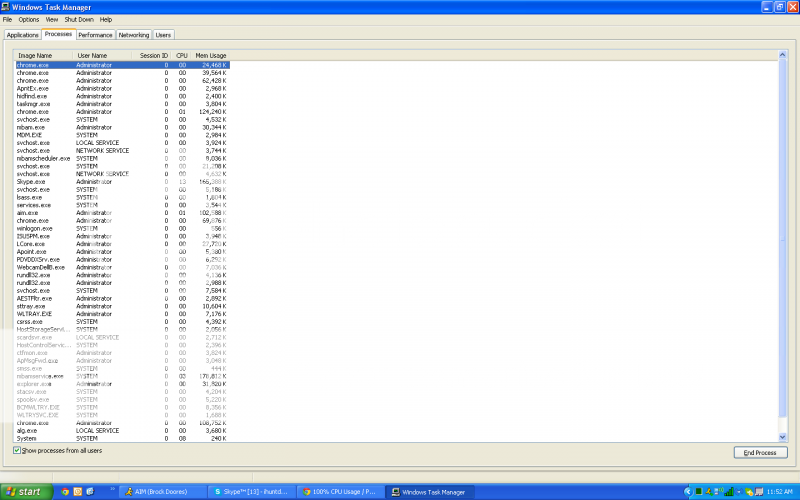Image resolution: width=800 pixels, height=500 pixels.
Task: Click the system clock showing 11:52 AM
Action: (x=780, y=492)
